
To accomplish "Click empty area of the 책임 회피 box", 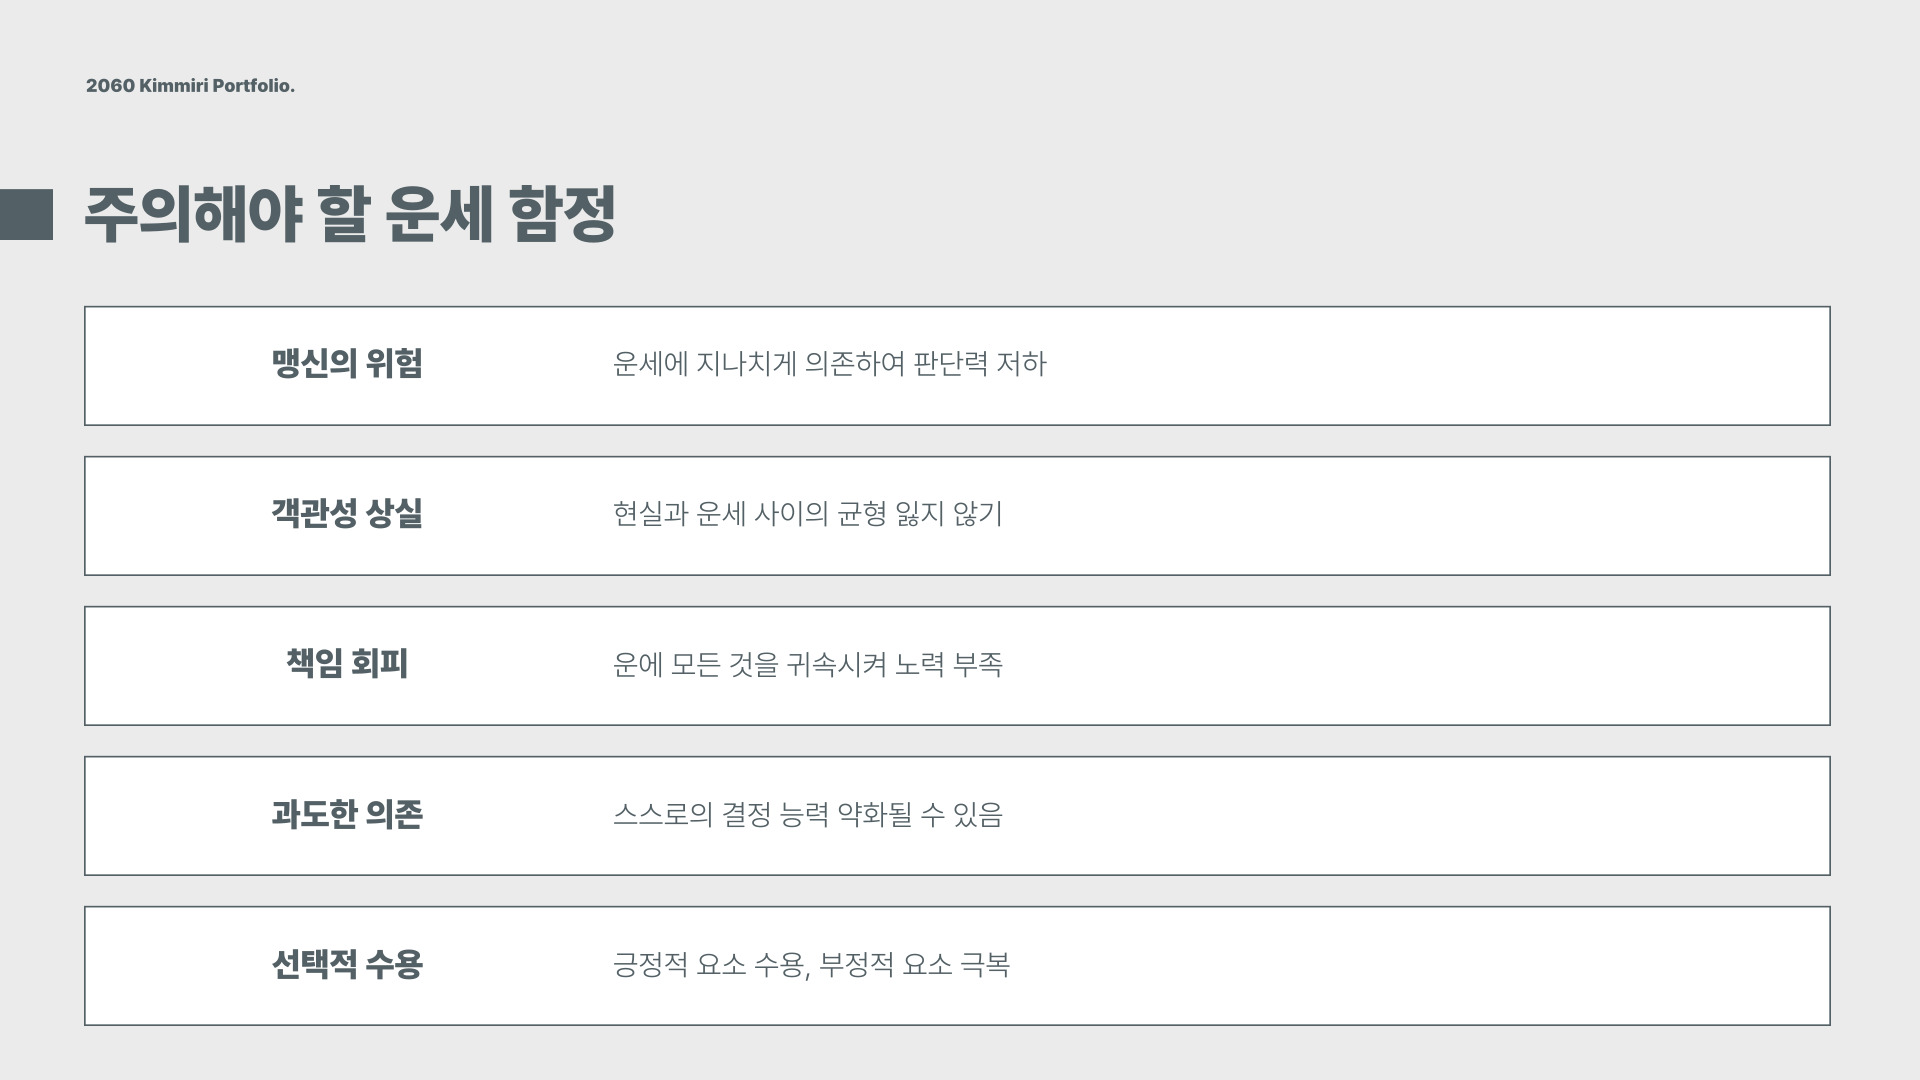I will point(1430,666).
